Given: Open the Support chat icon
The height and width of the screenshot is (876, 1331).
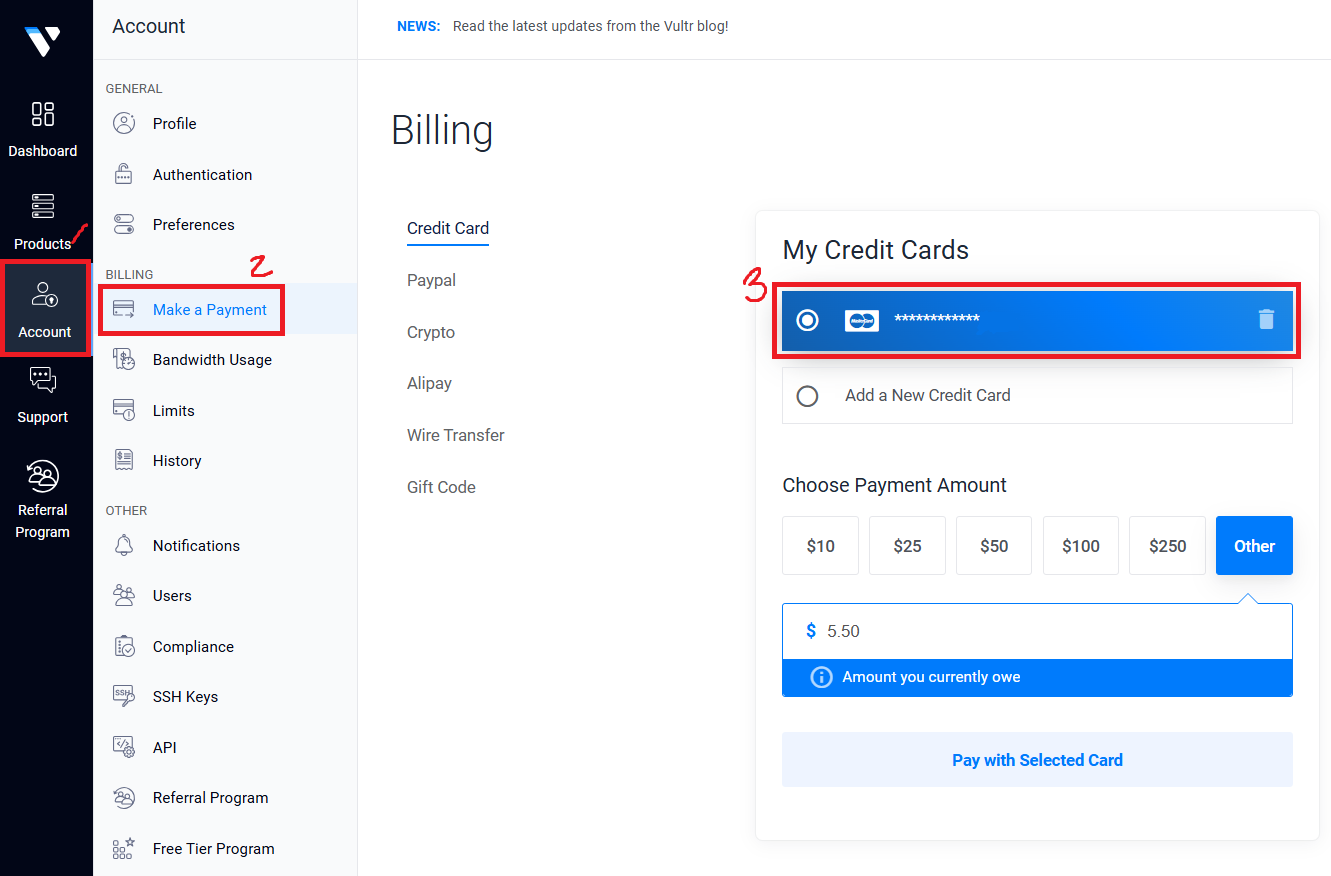Looking at the screenshot, I should [43, 380].
